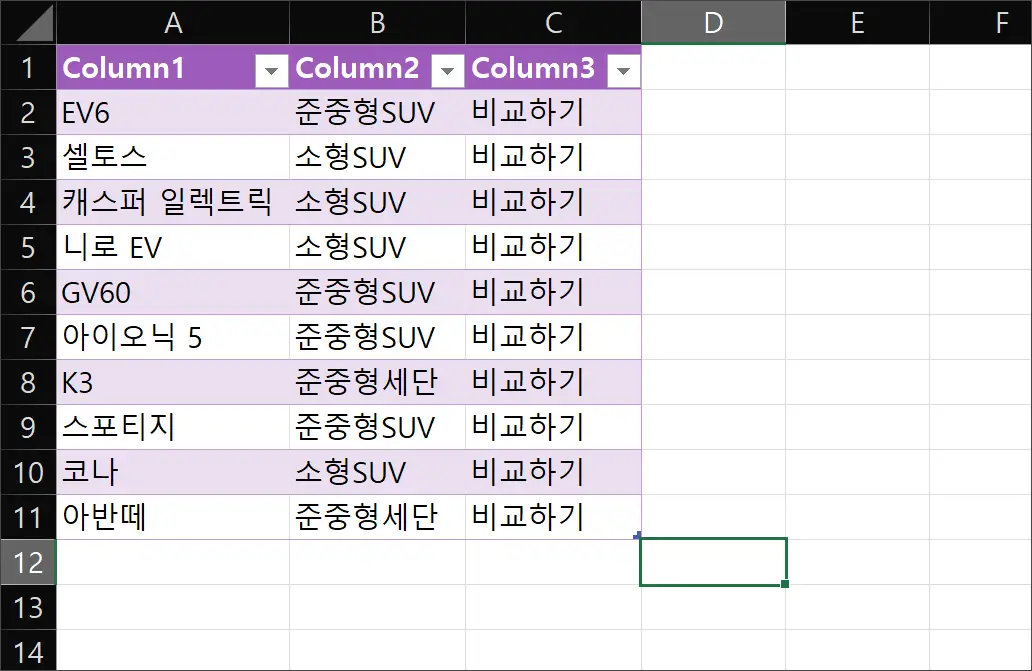The width and height of the screenshot is (1032, 671).
Task: Select the cell containing 코나
Action: pos(173,472)
